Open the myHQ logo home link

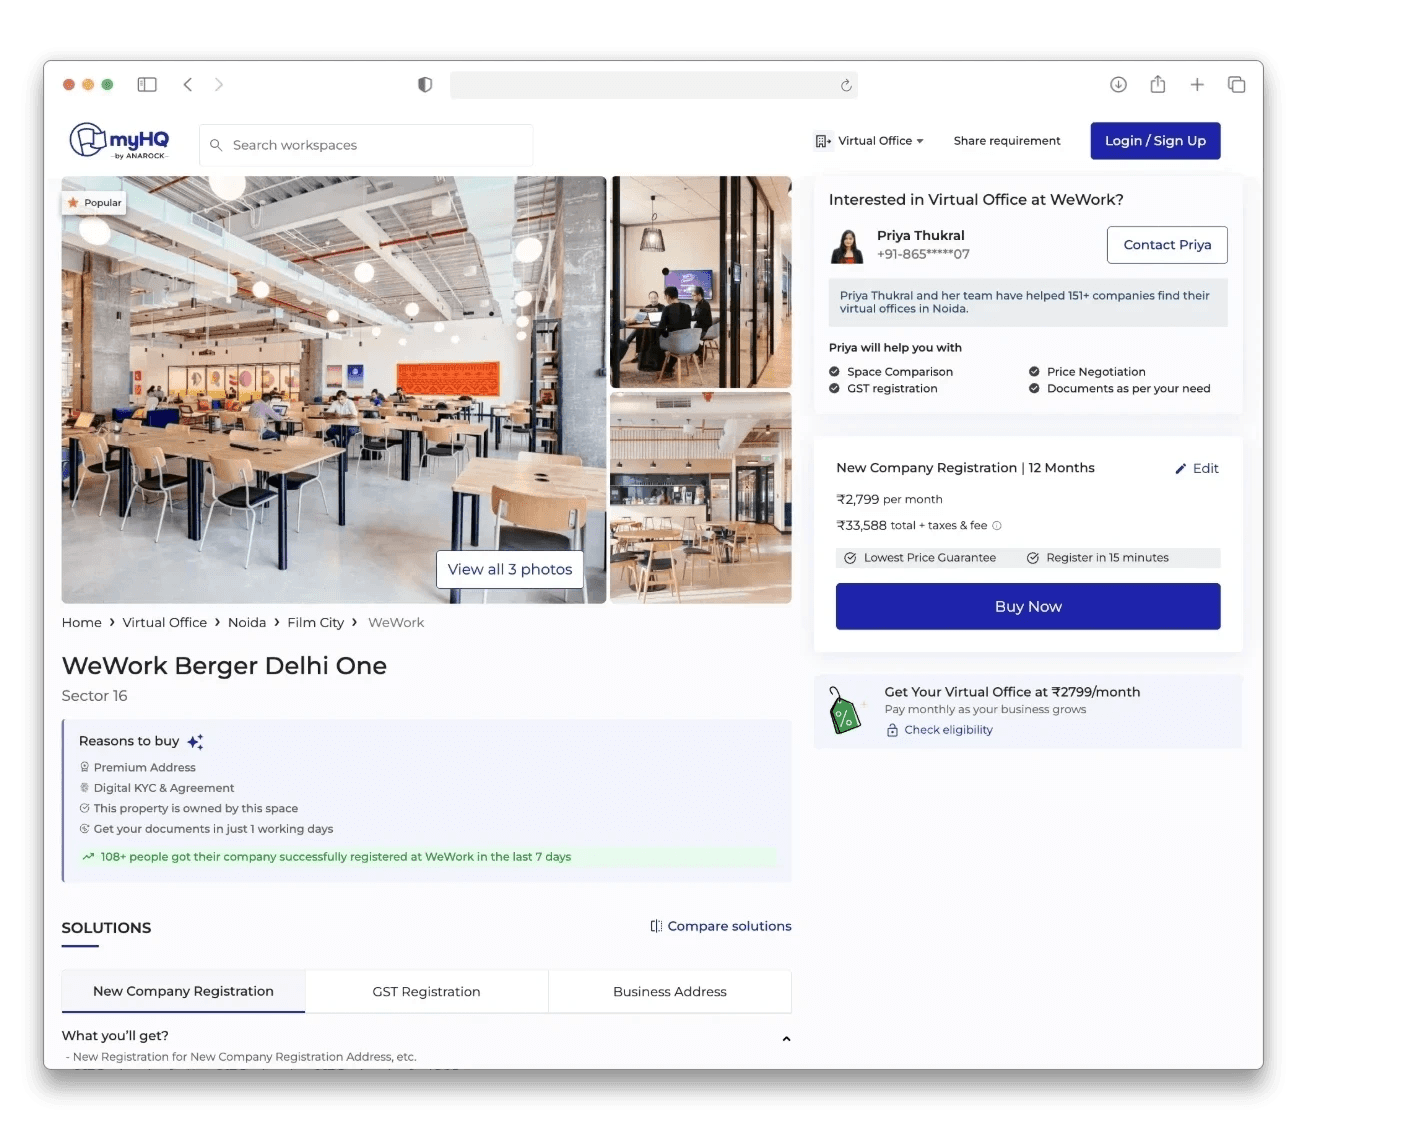(119, 141)
